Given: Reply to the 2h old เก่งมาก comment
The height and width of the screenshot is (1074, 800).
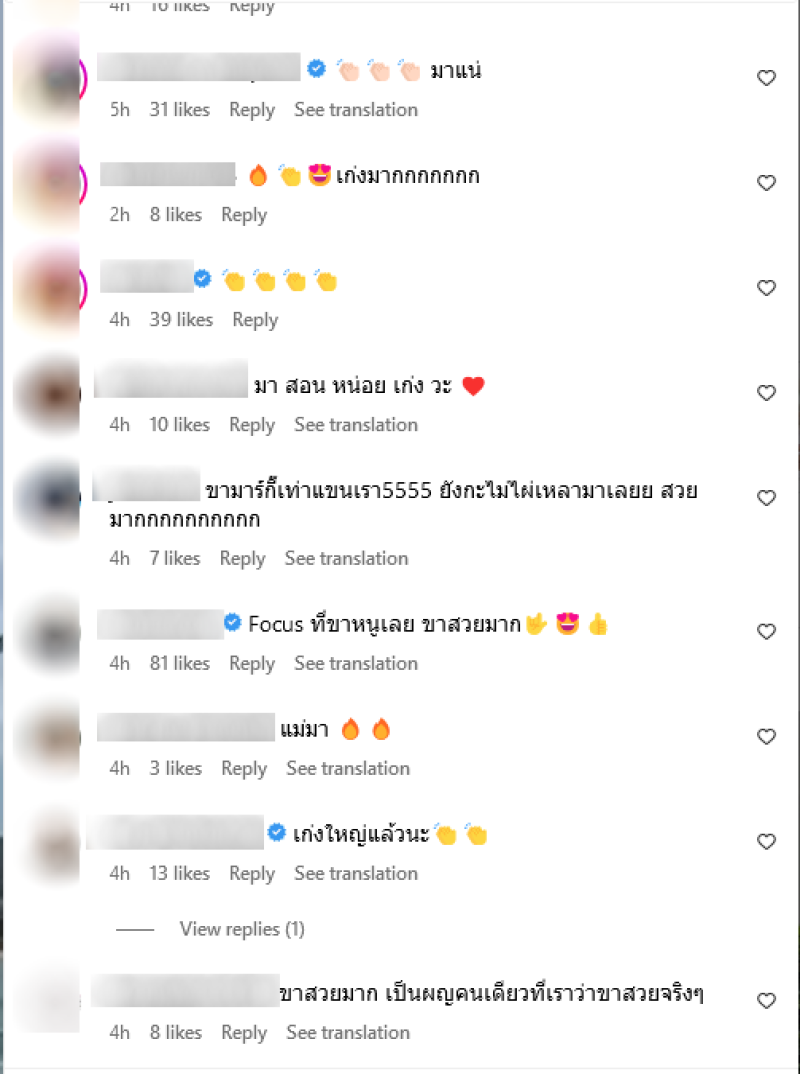Looking at the screenshot, I should pyautogui.click(x=244, y=215).
